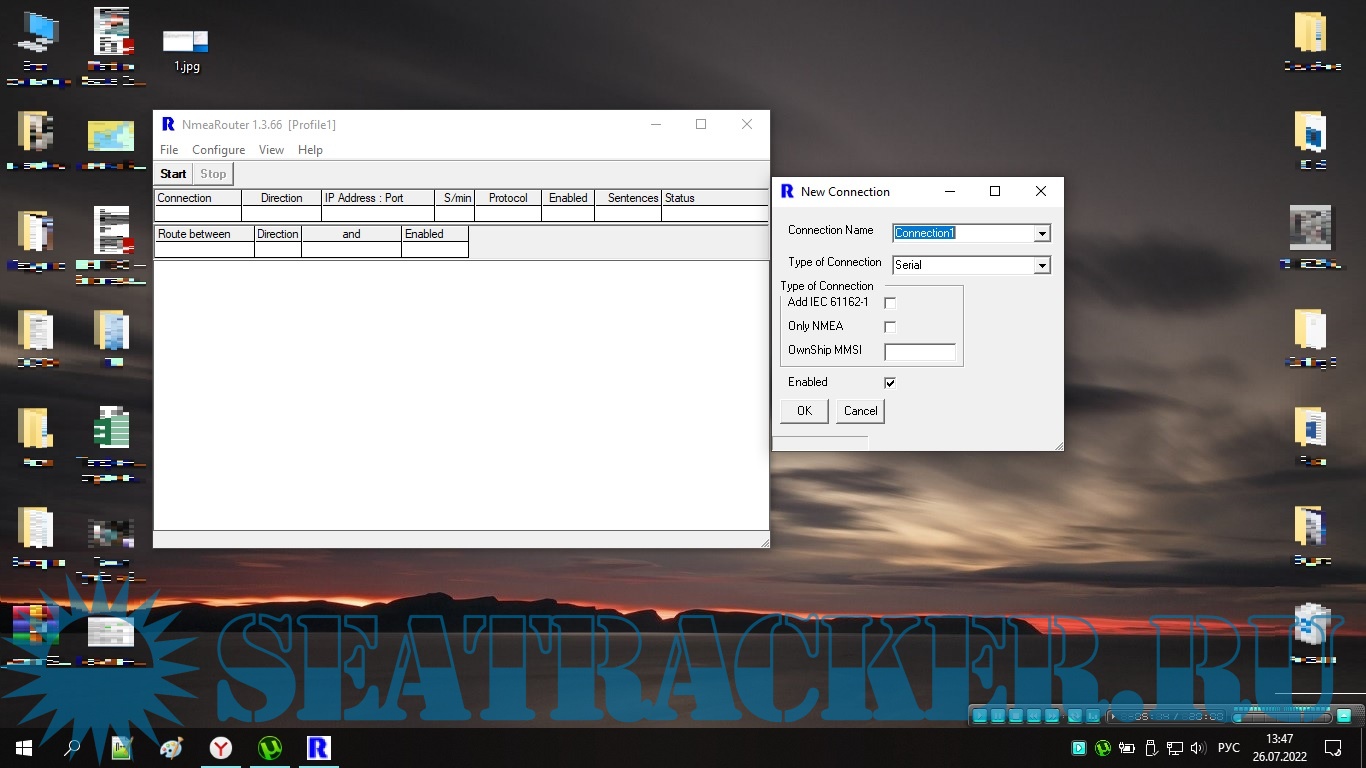The height and width of the screenshot is (768, 1366).
Task: Click the speaker volume icon in system tray
Action: coord(1198,747)
